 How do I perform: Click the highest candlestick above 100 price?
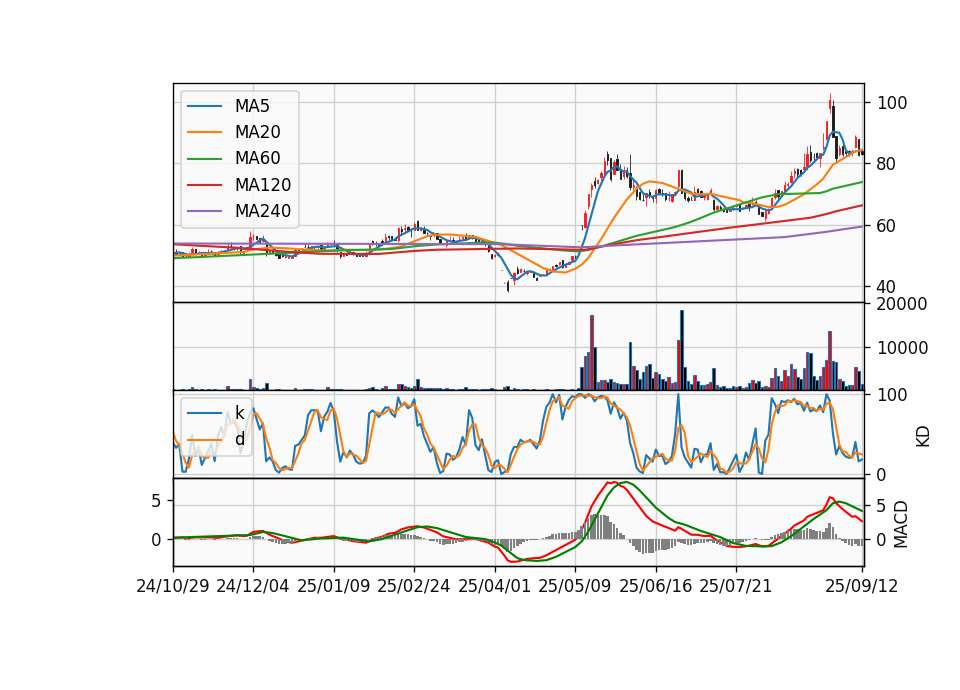[830, 104]
